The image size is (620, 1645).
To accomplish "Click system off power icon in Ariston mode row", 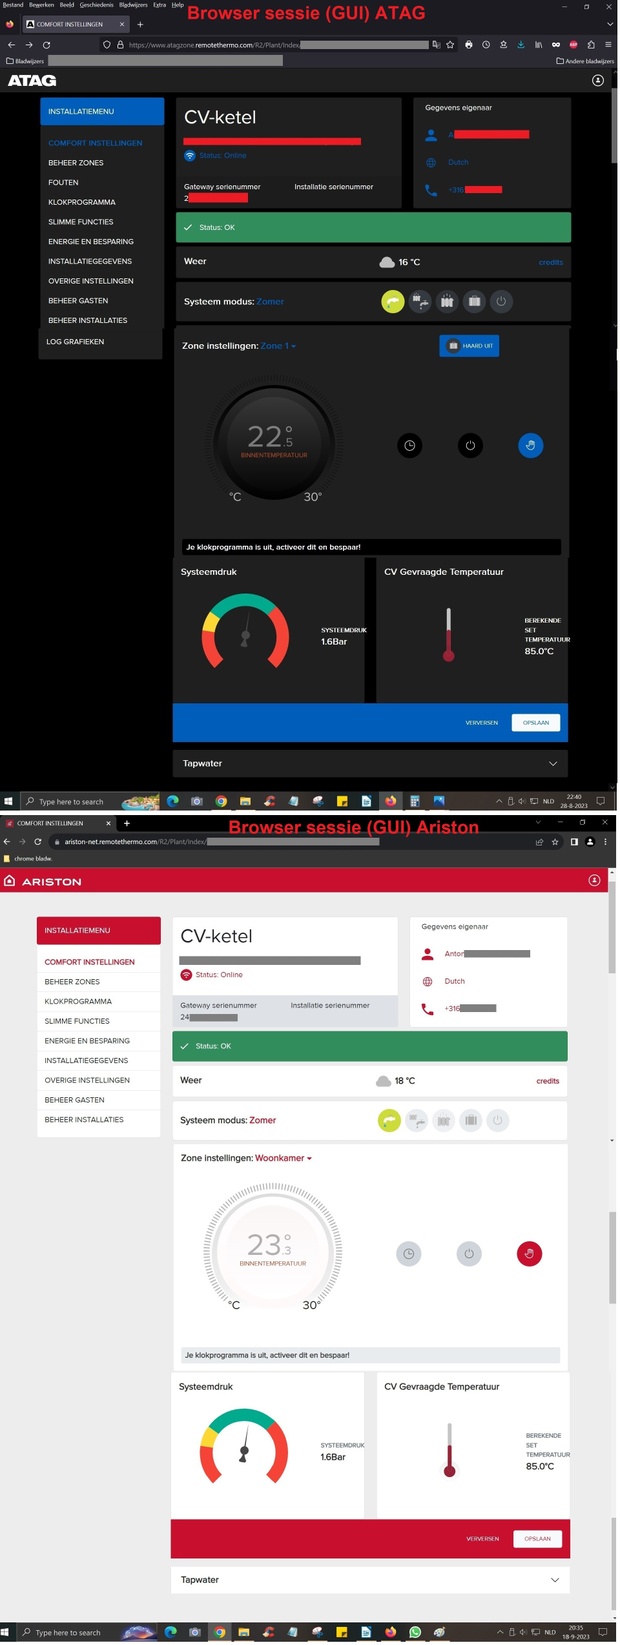I will 498,1121.
